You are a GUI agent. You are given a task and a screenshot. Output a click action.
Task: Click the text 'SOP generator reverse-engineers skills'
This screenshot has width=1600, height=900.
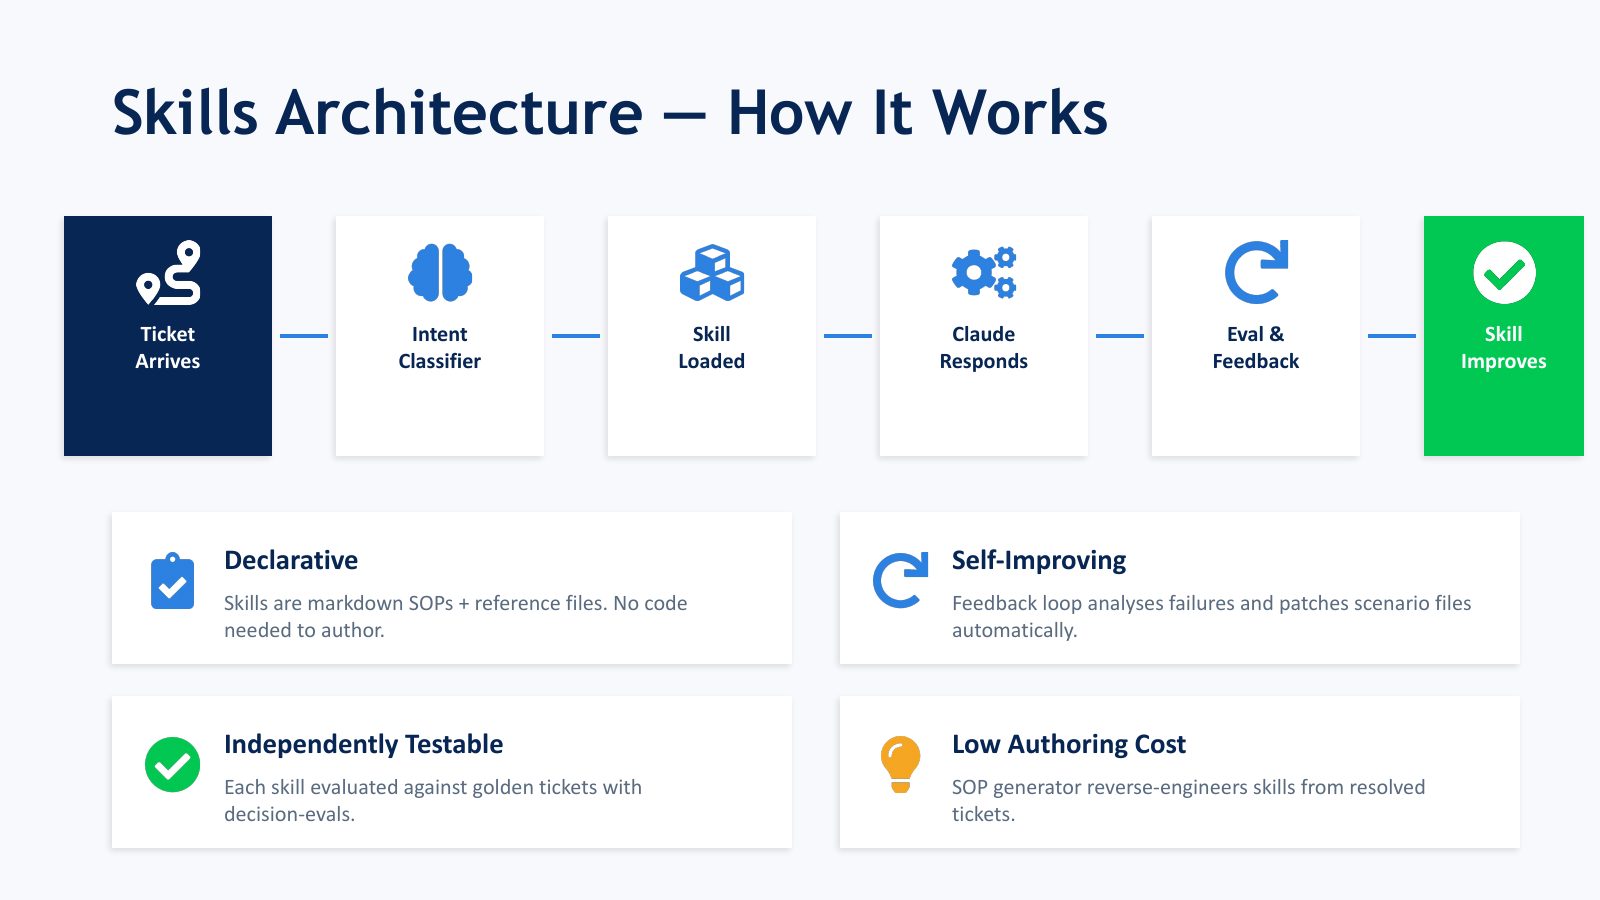tap(1123, 787)
